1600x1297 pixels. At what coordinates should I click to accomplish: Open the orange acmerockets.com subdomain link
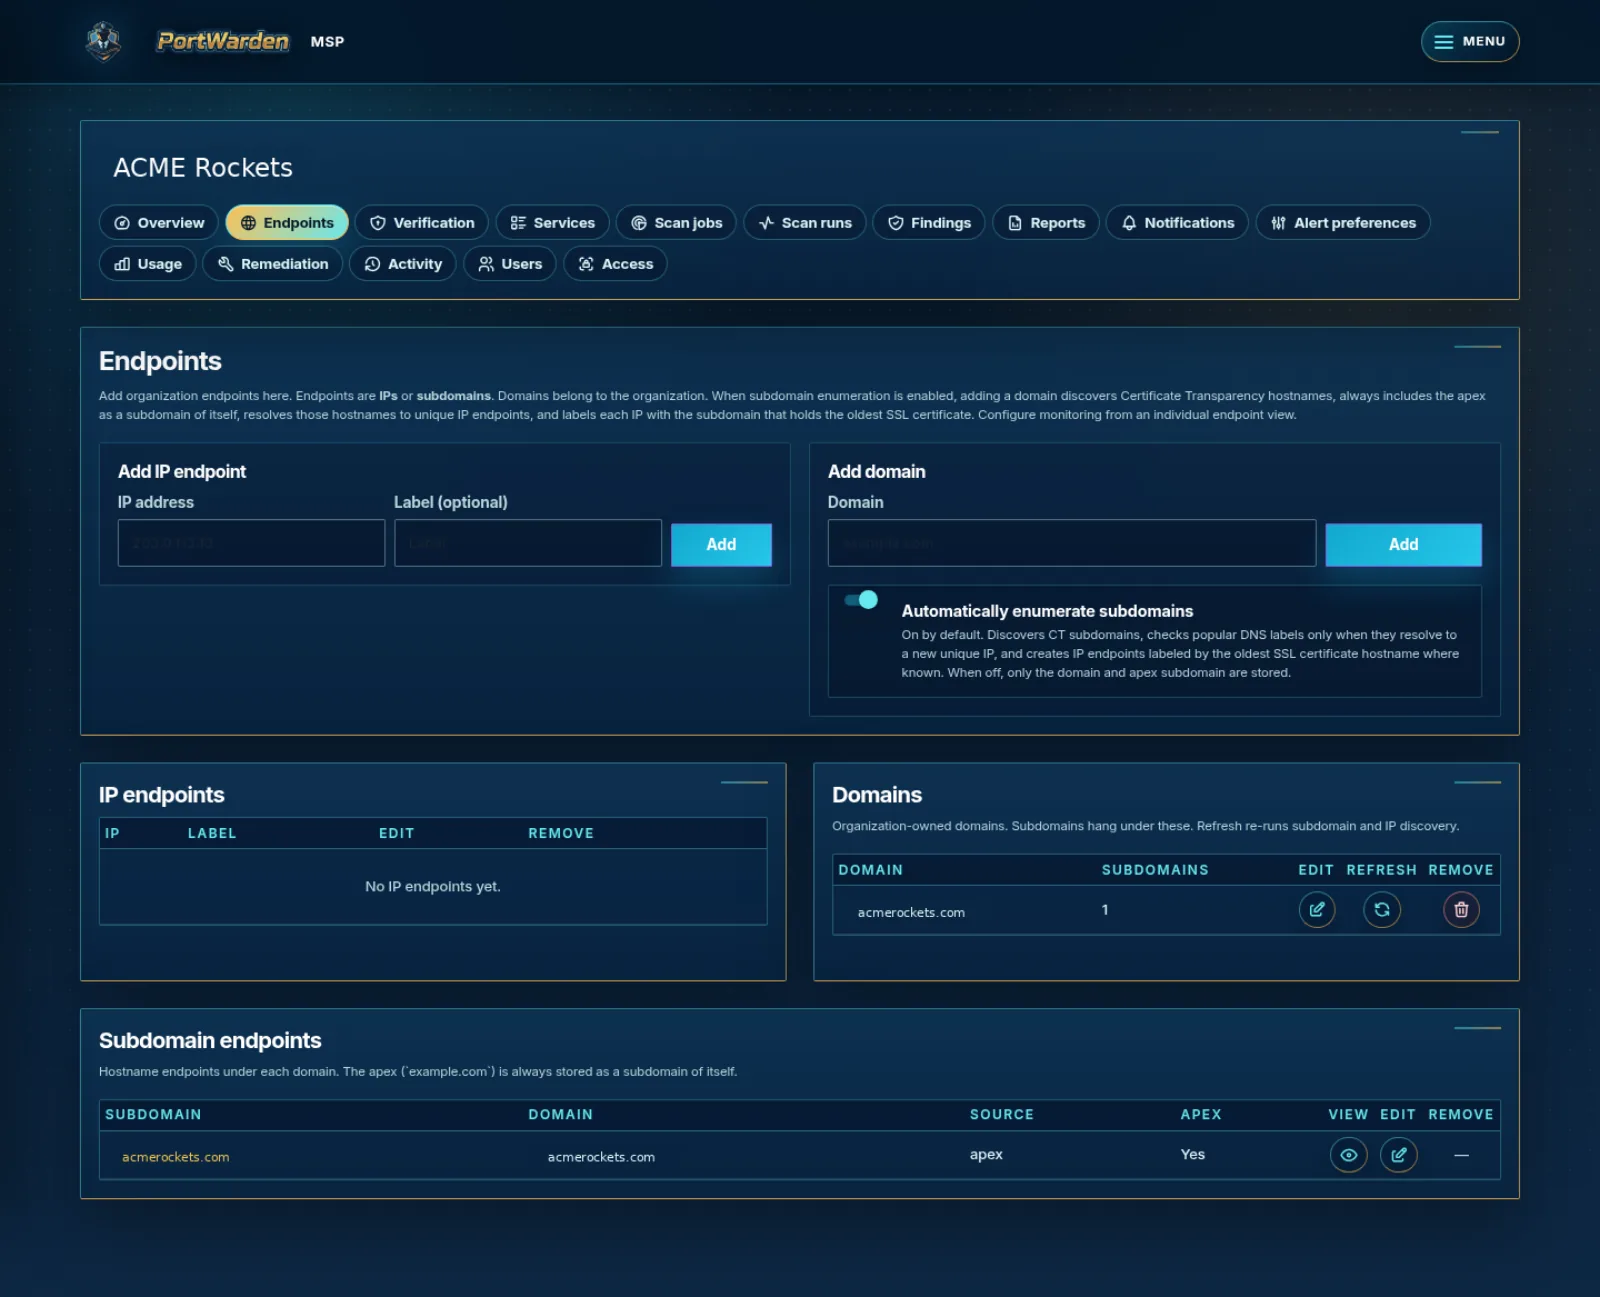[176, 1157]
